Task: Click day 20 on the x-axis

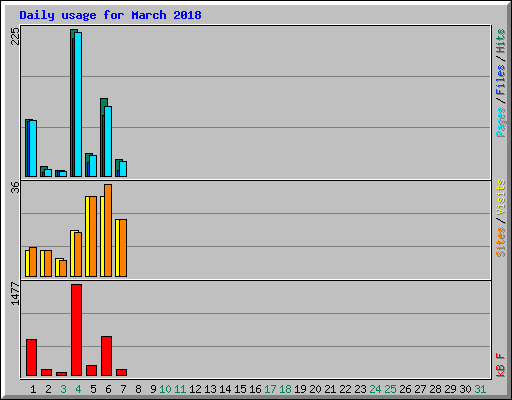Action: tap(315, 389)
